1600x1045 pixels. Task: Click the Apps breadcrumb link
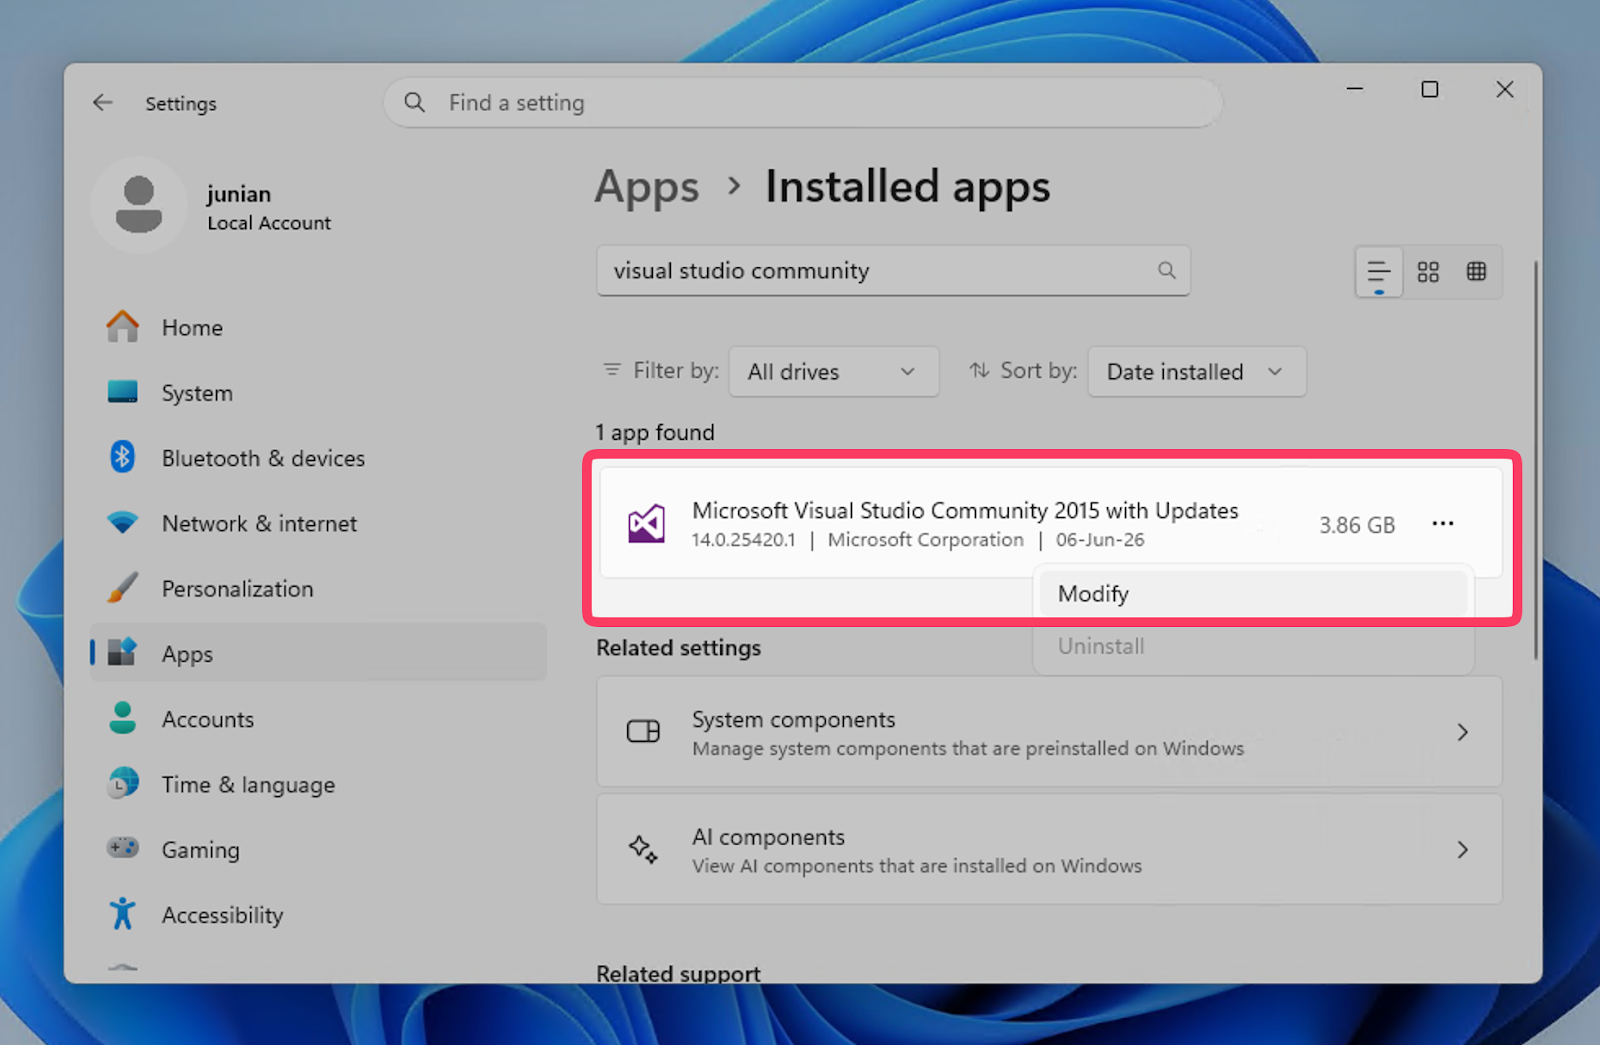(647, 187)
